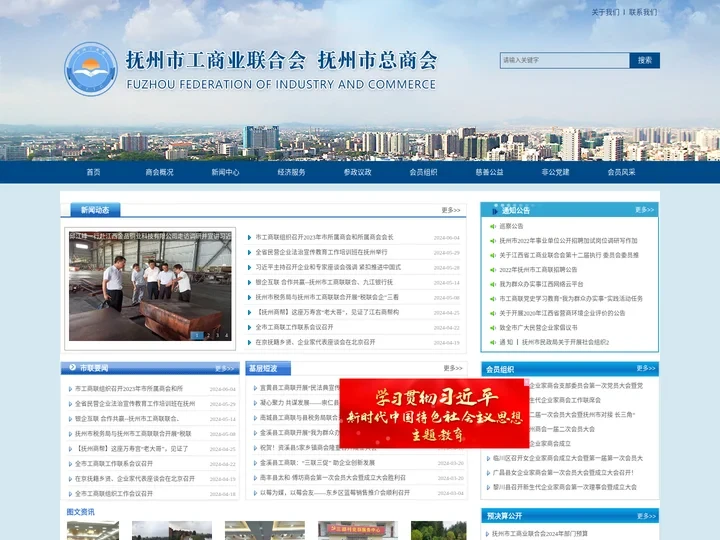Image resolution: width=720 pixels, height=540 pixels.
Task: Select the 新闻动态 tab header
Action: (95, 210)
